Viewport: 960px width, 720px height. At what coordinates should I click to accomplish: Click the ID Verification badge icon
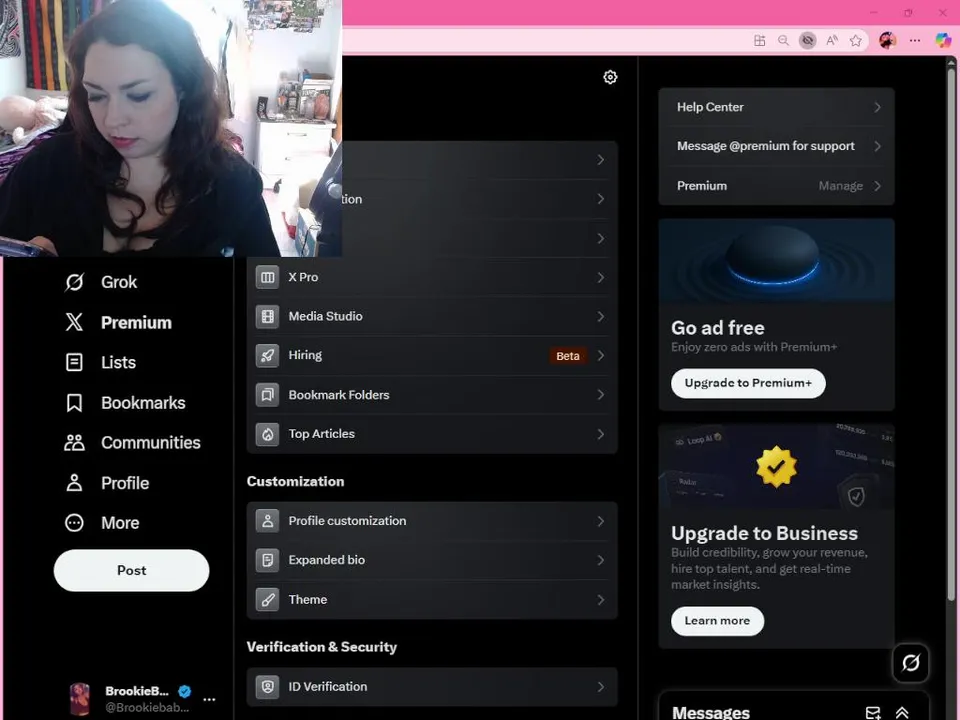pyautogui.click(x=268, y=687)
